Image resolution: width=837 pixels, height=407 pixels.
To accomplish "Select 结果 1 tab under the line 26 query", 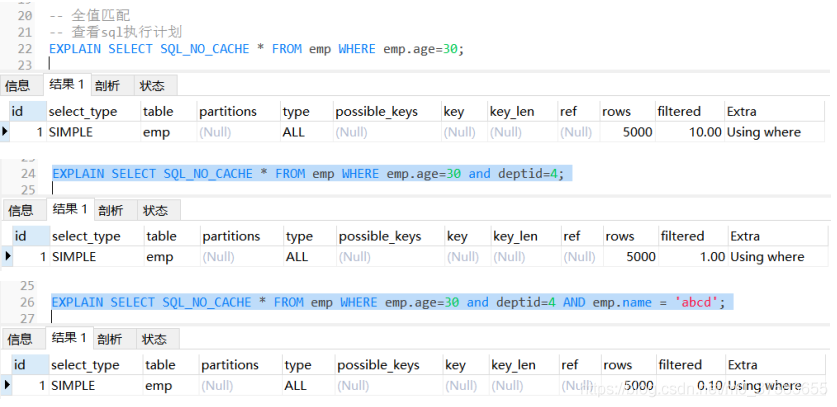I will point(68,338).
